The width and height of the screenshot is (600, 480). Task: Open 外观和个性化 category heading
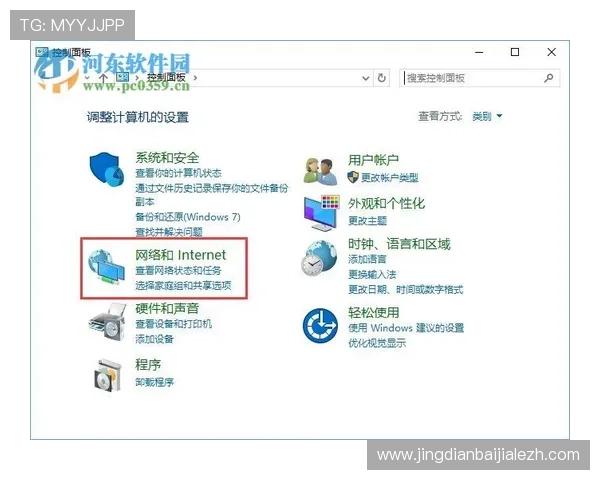[386, 203]
